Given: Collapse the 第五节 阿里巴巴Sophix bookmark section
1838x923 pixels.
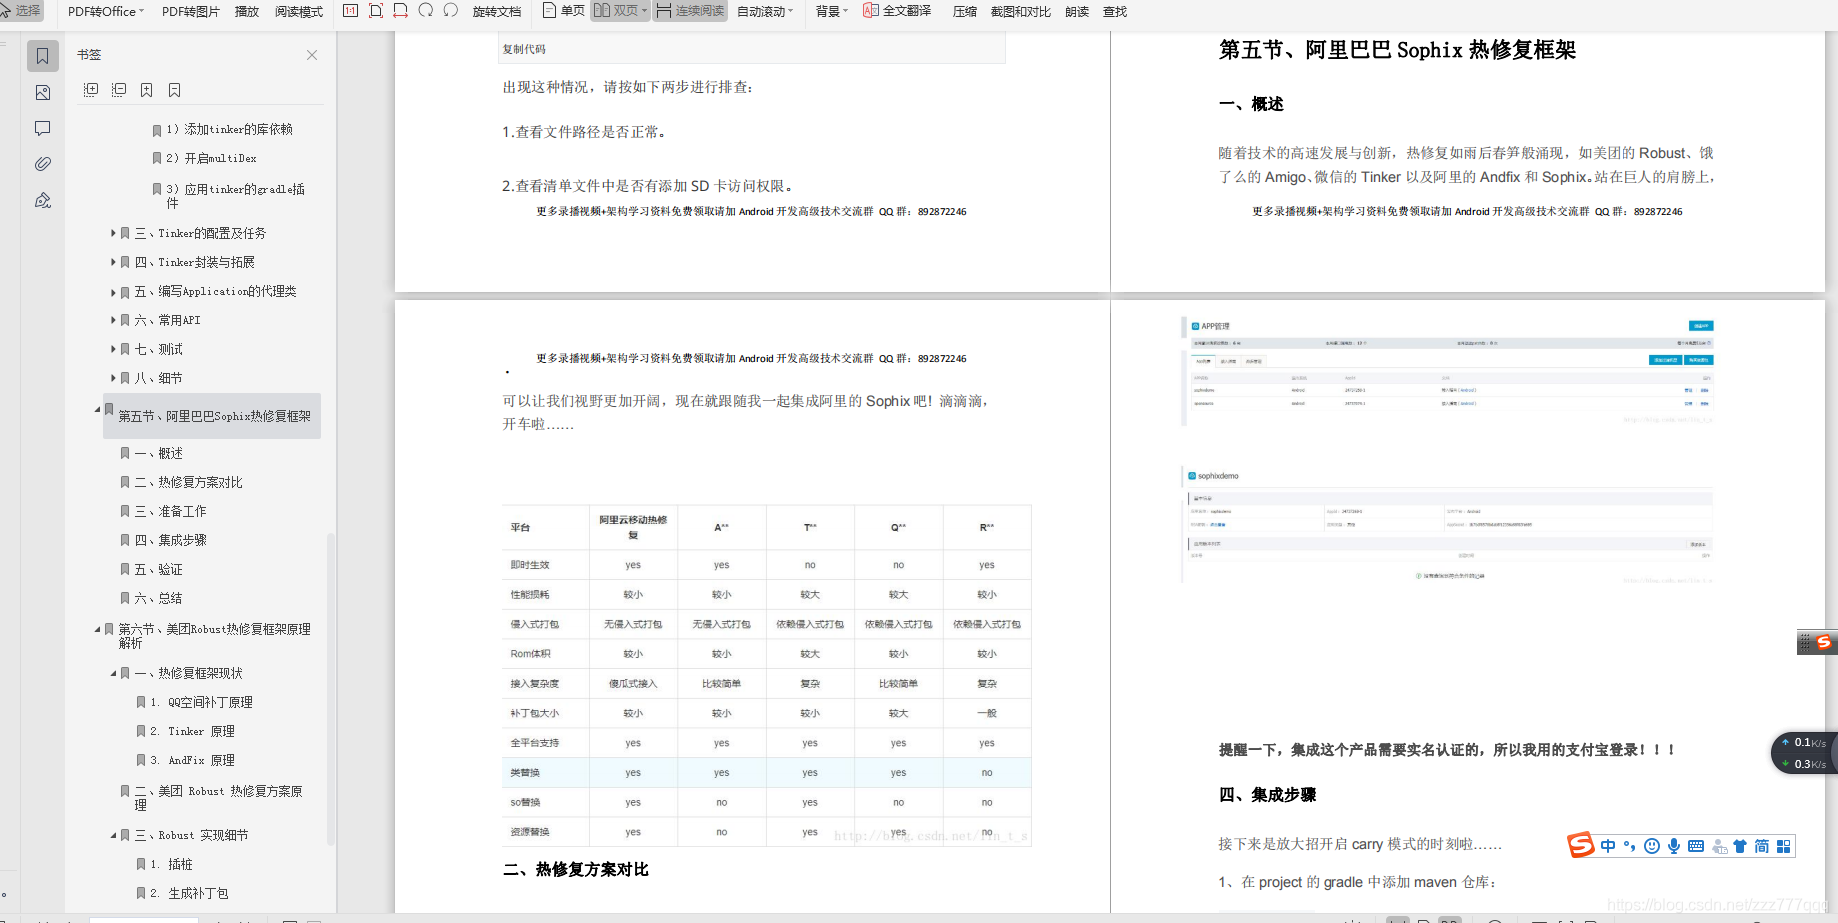Looking at the screenshot, I should [98, 409].
